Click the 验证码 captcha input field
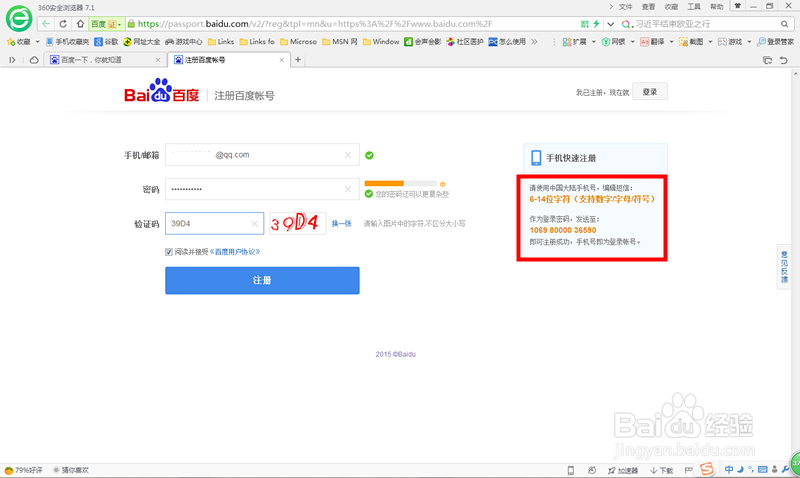This screenshot has height=478, width=800. 214,223
